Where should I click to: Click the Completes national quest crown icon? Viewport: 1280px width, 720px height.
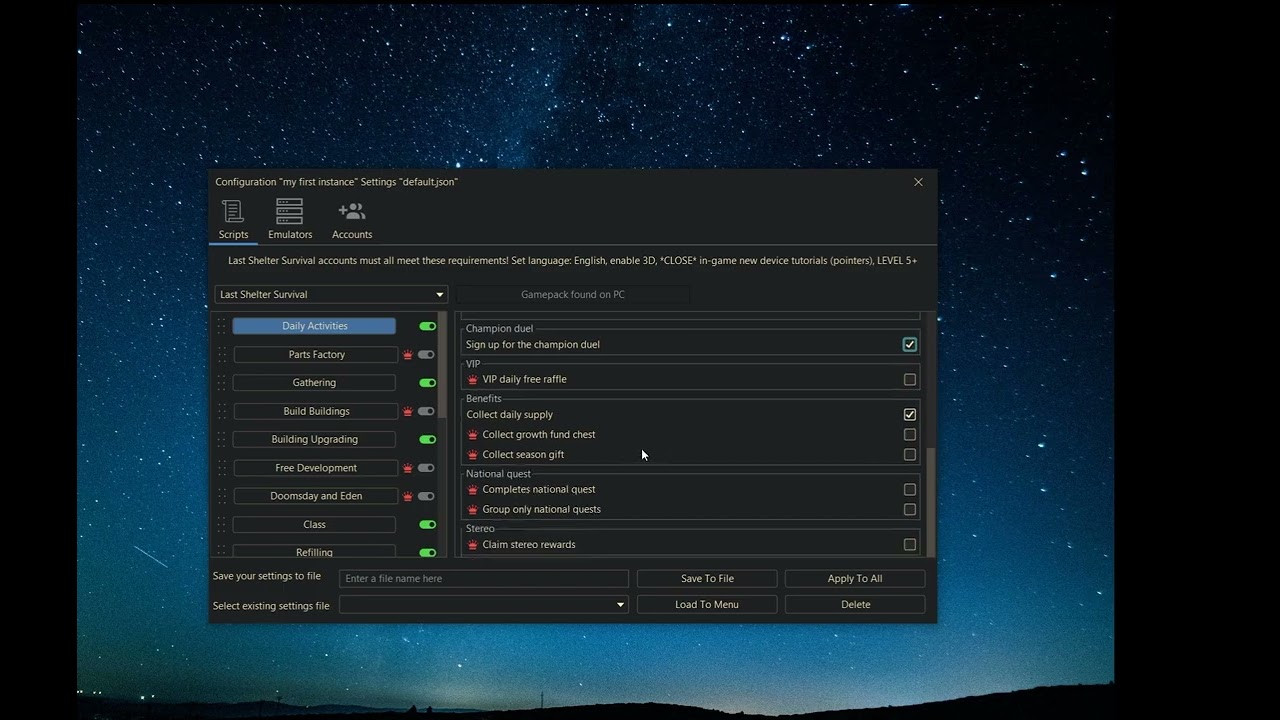[473, 489]
